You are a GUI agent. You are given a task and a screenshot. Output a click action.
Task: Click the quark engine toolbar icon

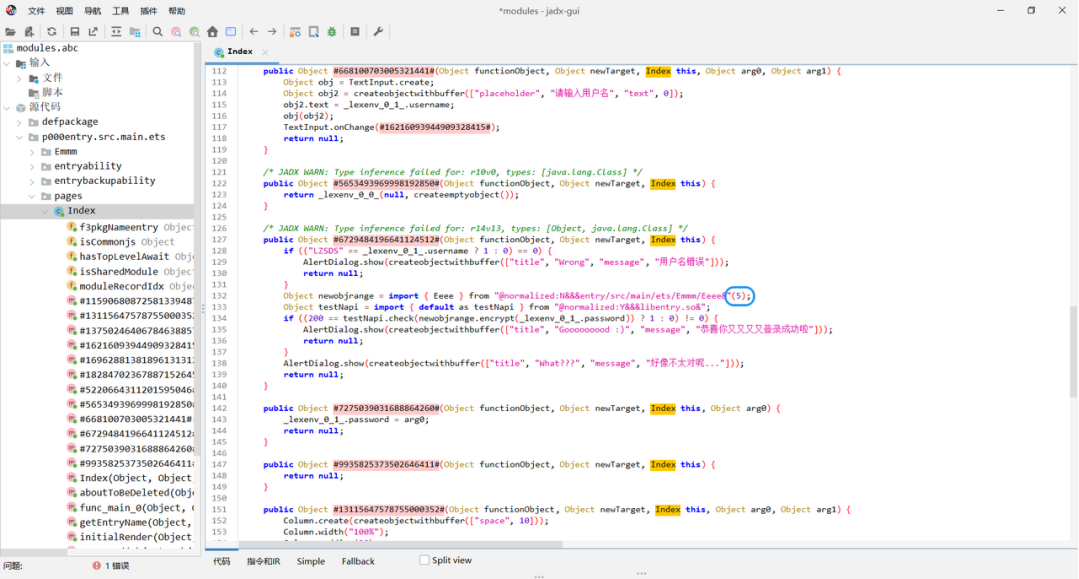pos(314,32)
